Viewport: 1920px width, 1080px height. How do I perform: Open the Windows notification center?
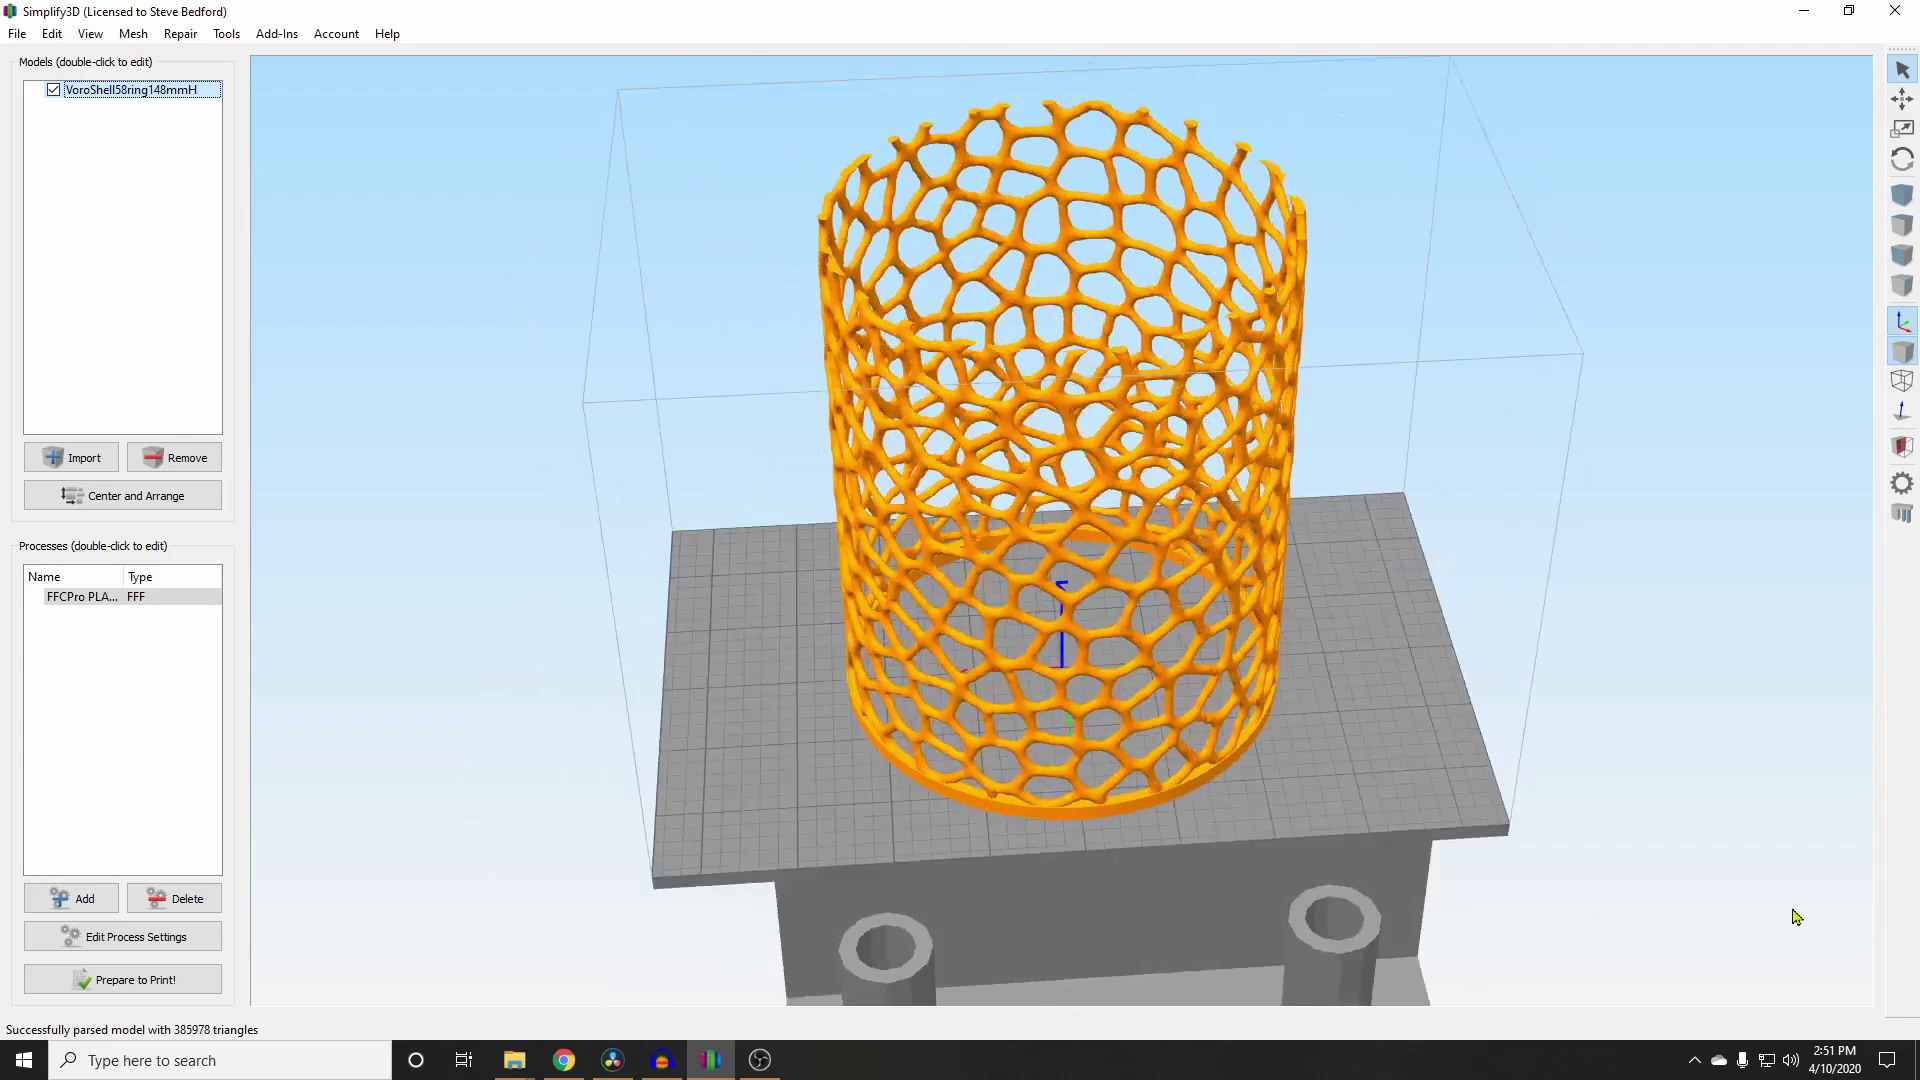1887,1060
